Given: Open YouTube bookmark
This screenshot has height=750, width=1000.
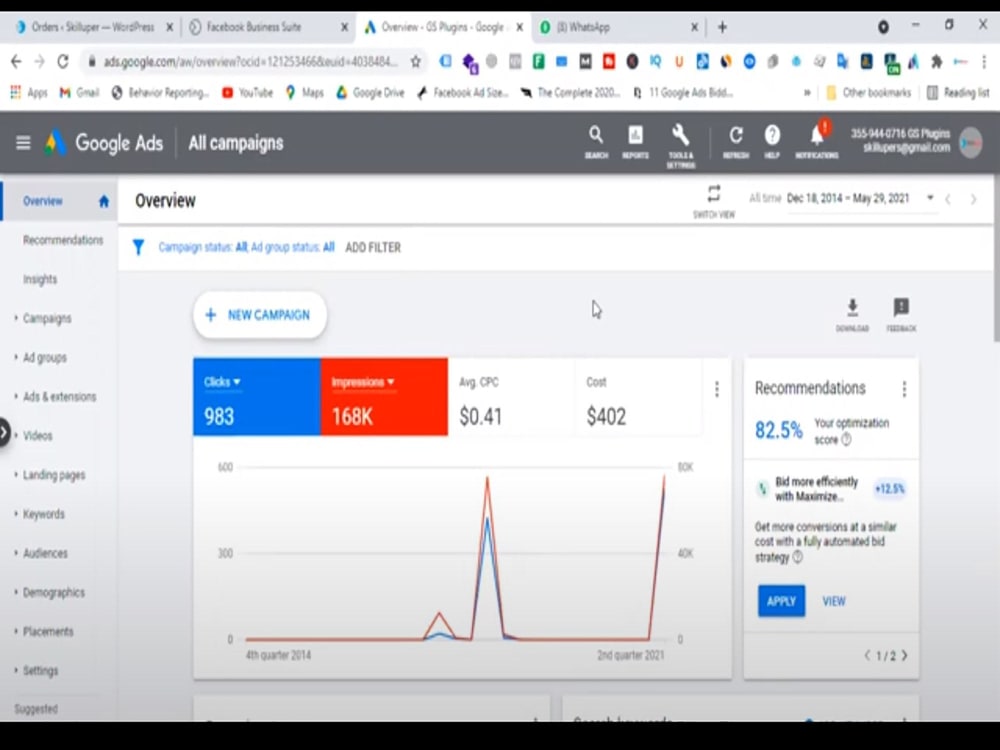Looking at the screenshot, I should [x=247, y=93].
